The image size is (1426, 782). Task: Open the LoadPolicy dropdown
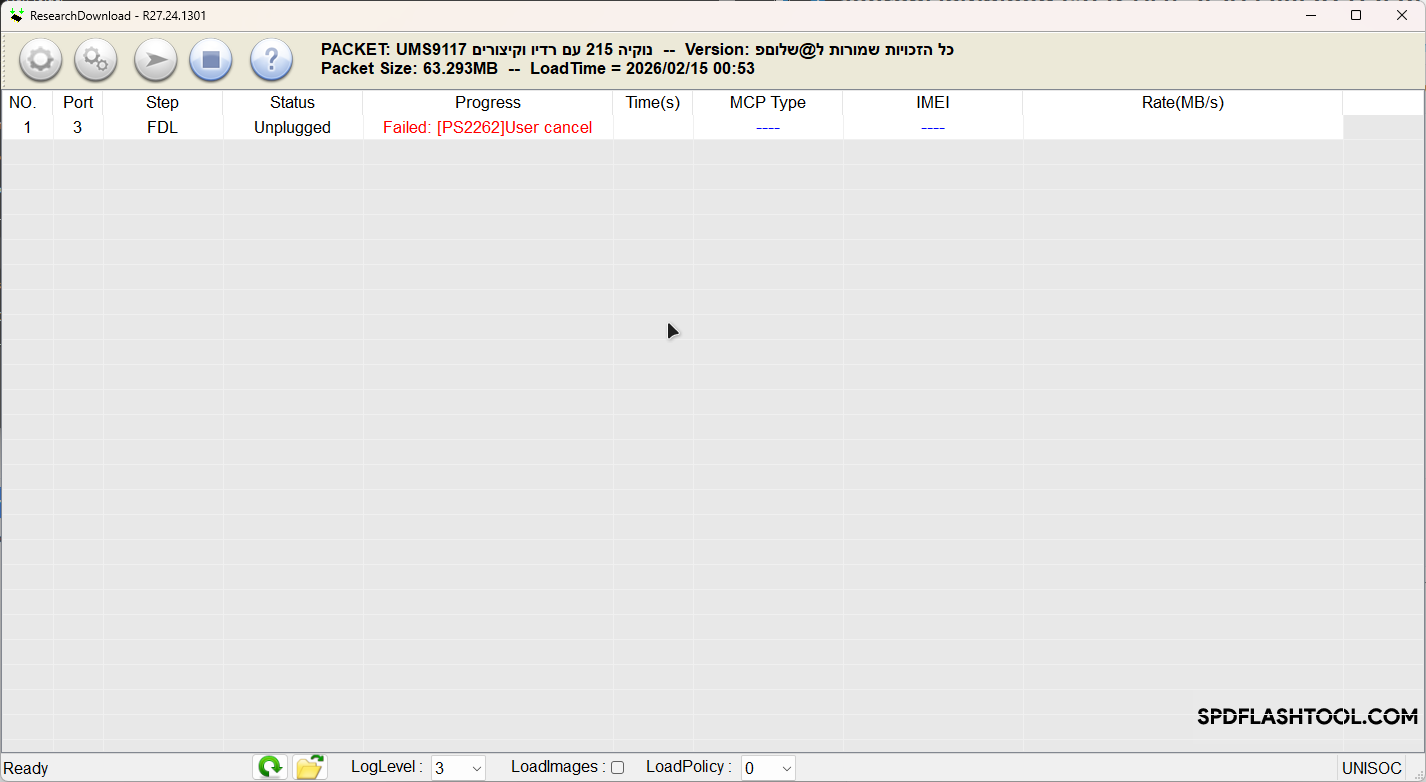click(x=785, y=767)
